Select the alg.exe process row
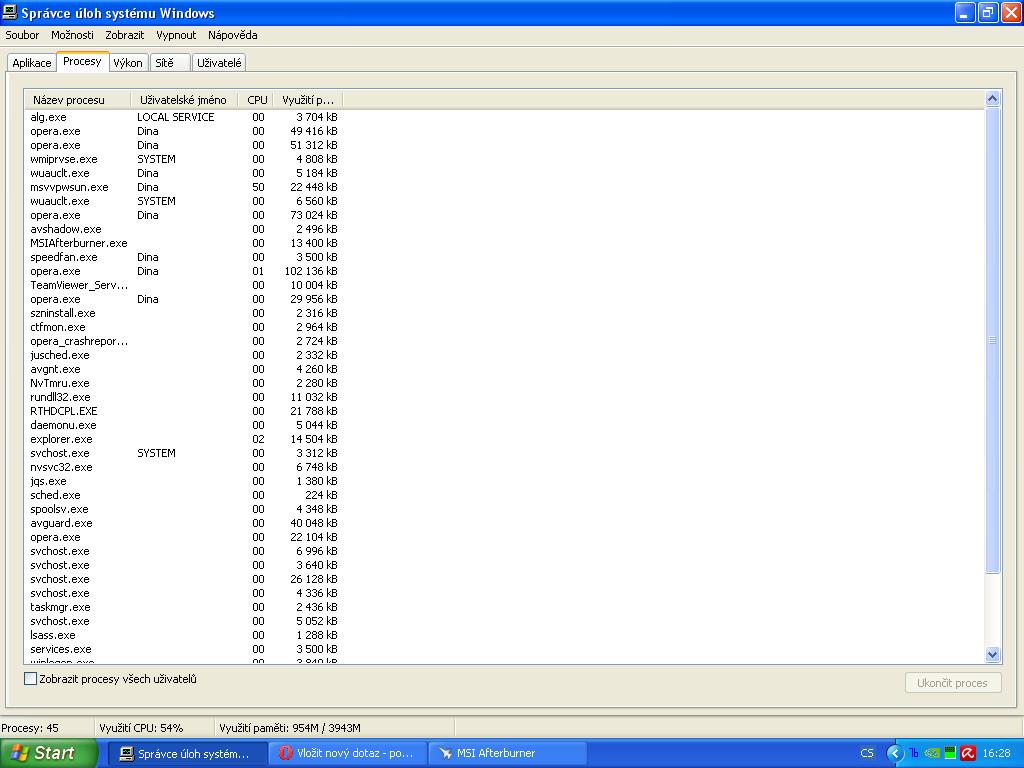 point(184,117)
